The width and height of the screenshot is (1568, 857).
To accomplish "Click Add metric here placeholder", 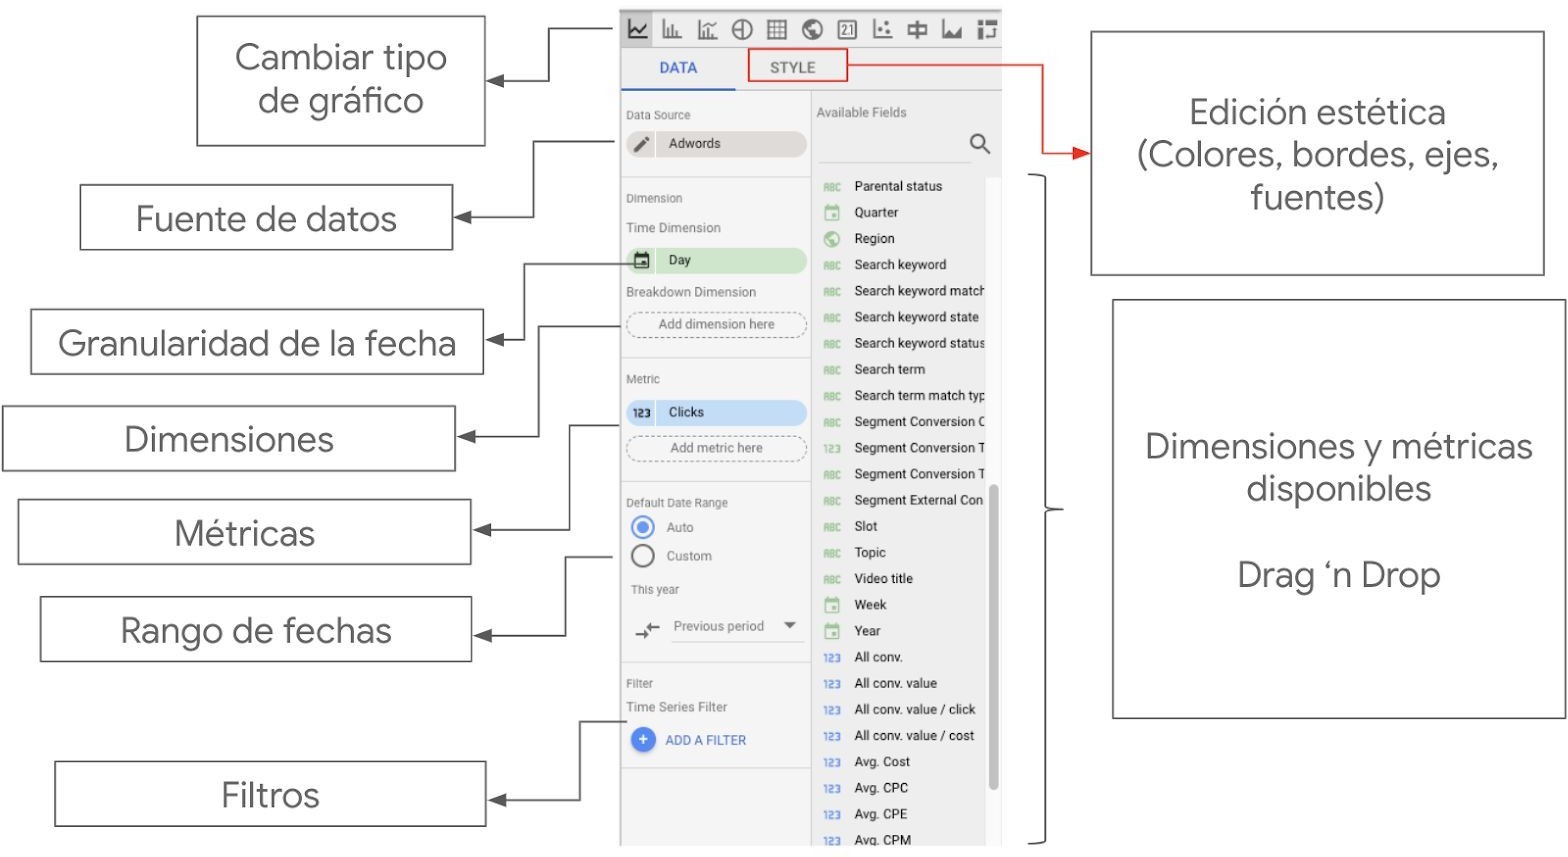I will click(x=716, y=448).
